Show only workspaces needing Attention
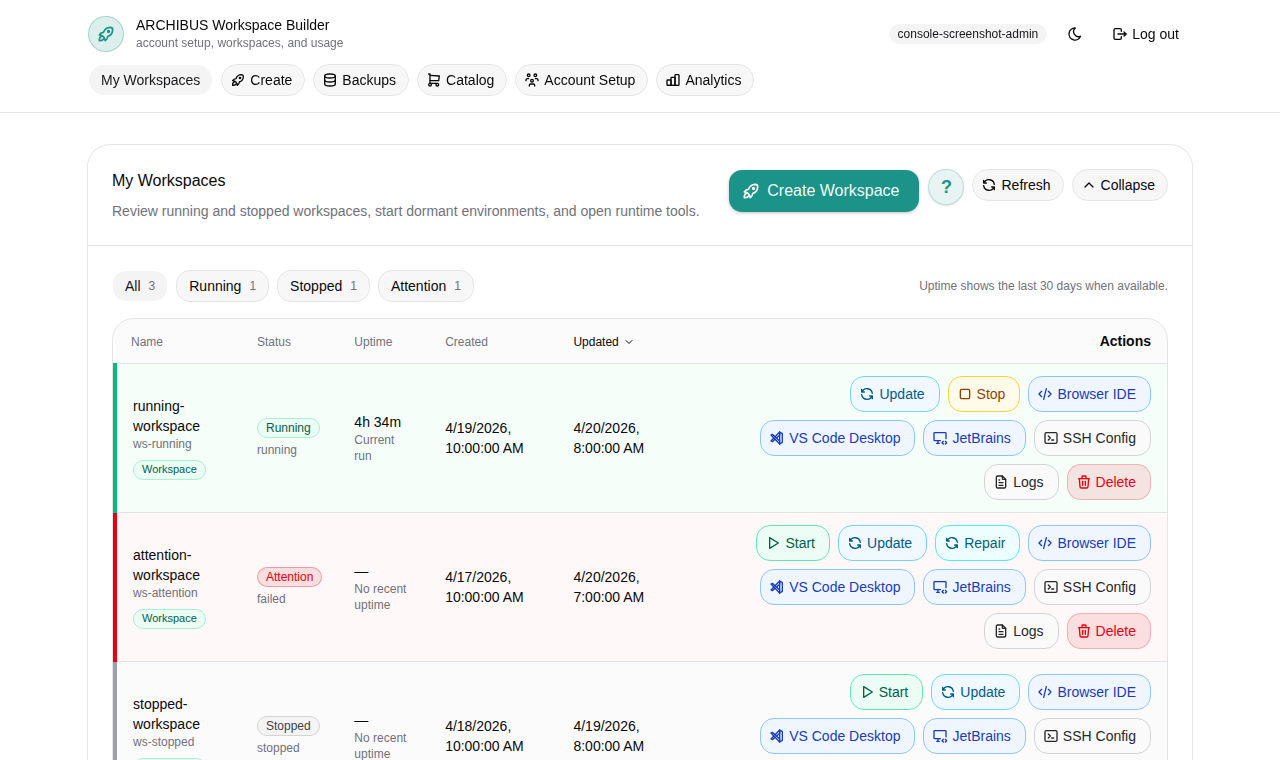Image resolution: width=1280 pixels, height=760 pixels. (x=425, y=286)
